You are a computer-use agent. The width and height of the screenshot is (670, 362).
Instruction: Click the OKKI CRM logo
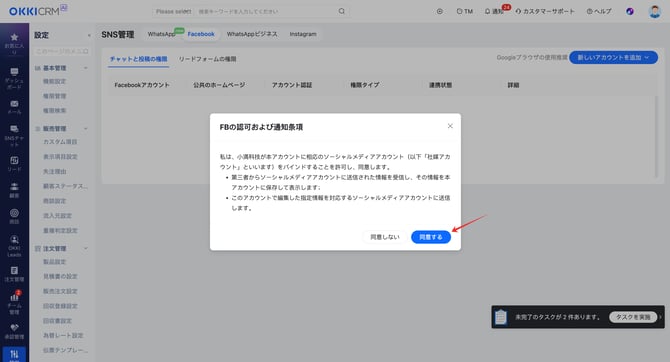pyautogui.click(x=38, y=10)
